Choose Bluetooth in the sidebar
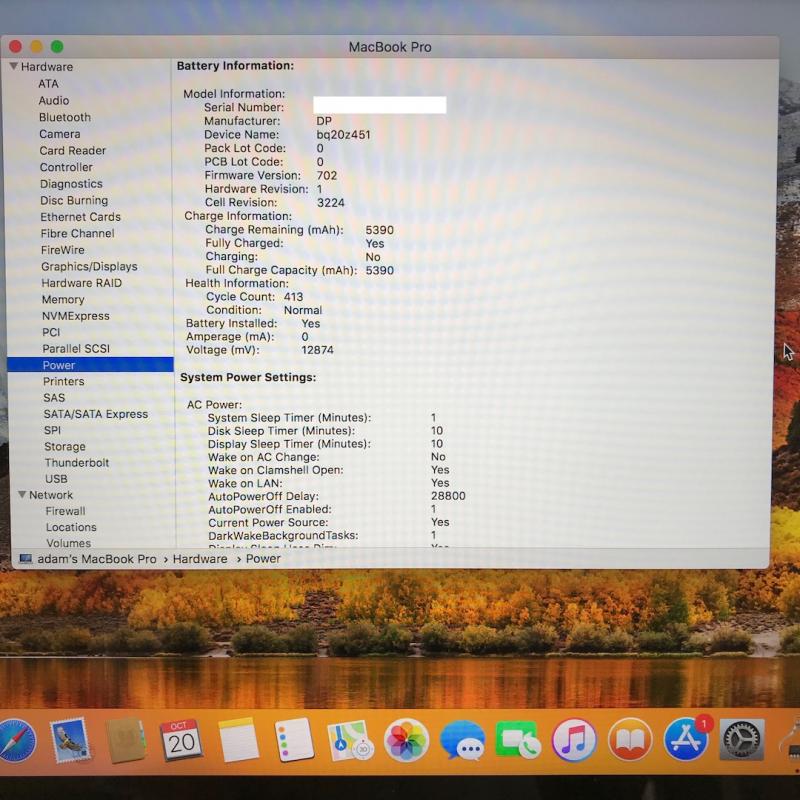The image size is (800, 800). tap(65, 117)
